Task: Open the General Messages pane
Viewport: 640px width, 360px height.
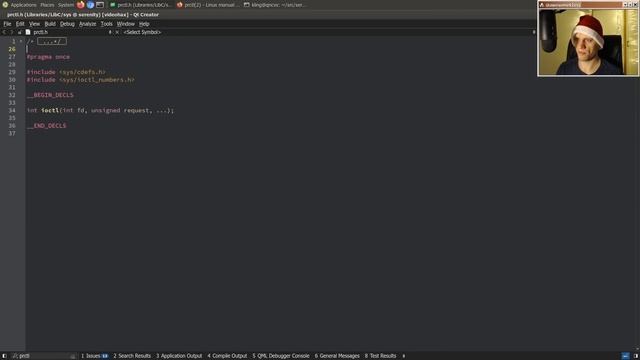Action: tap(337, 356)
